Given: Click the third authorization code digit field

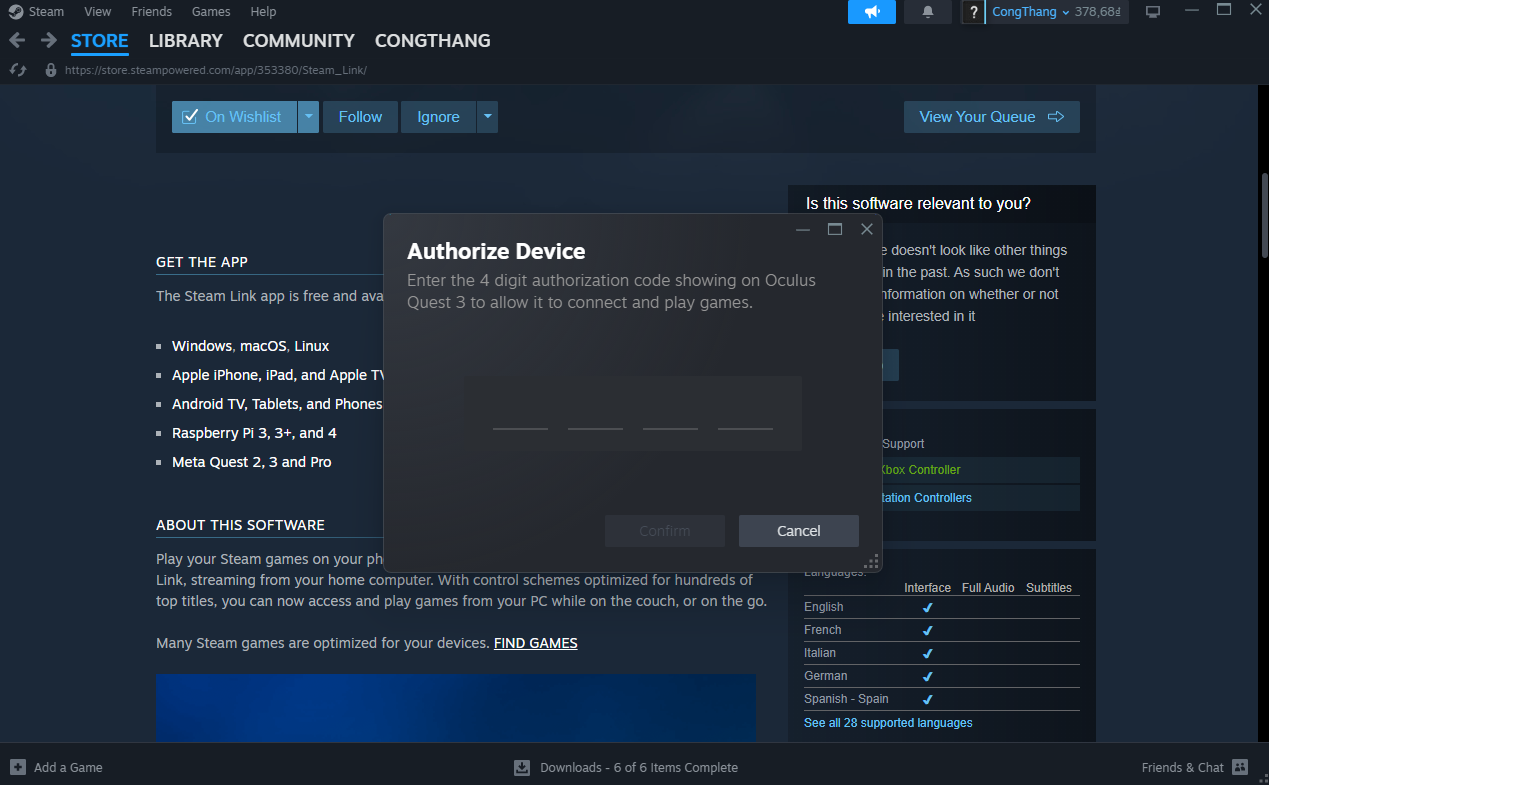Looking at the screenshot, I should [x=670, y=414].
